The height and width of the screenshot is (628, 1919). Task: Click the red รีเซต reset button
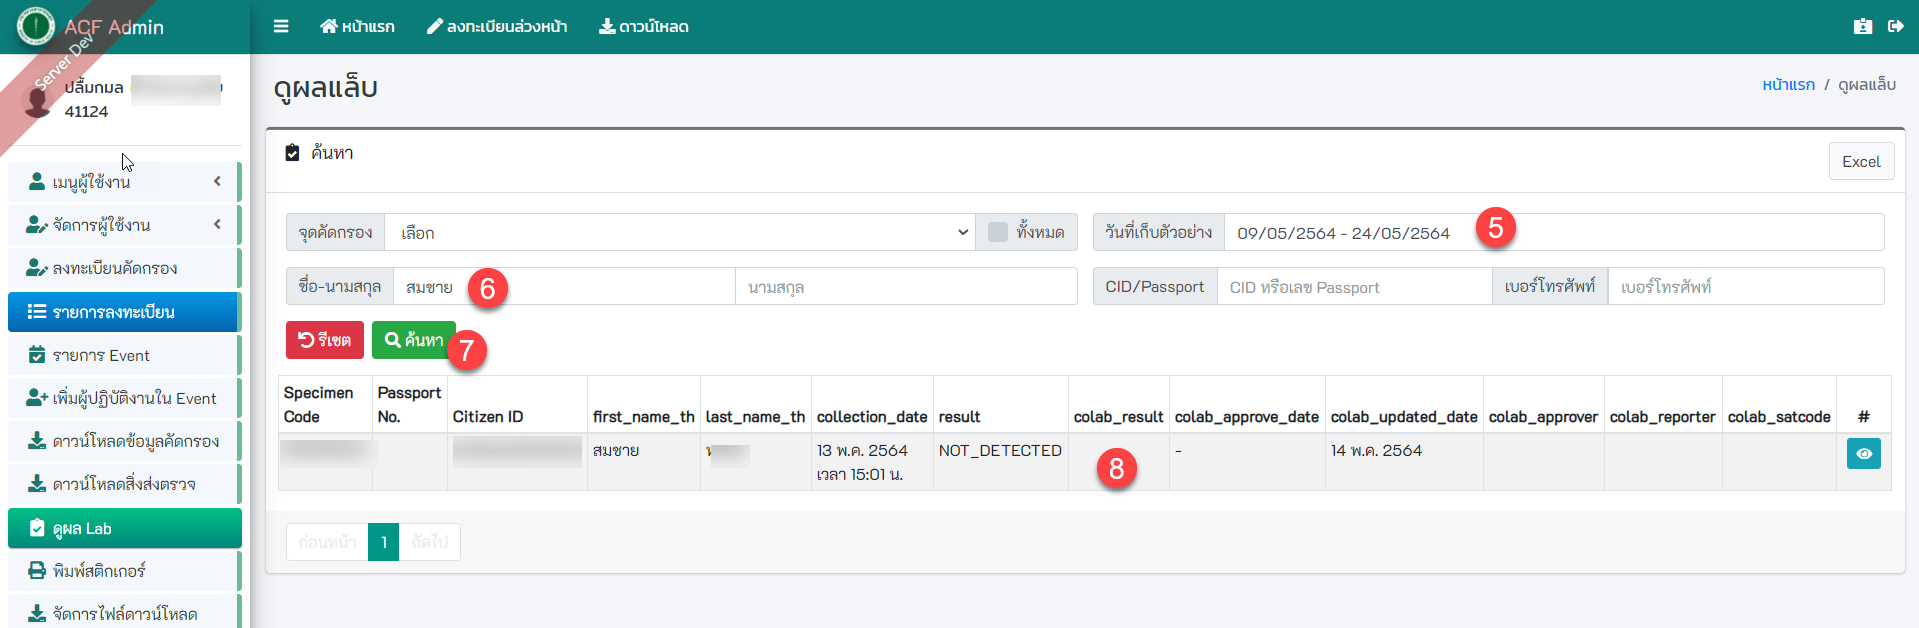(324, 340)
